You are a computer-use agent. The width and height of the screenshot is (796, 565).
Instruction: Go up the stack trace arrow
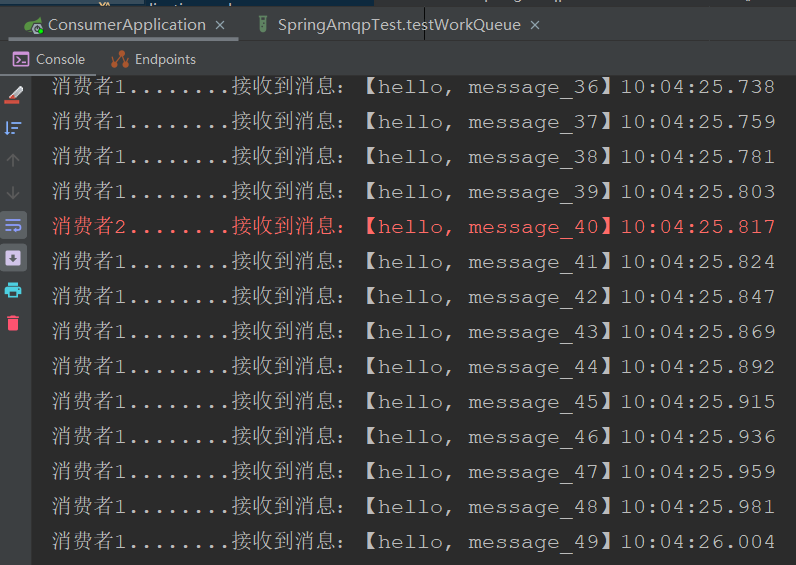pos(13,160)
